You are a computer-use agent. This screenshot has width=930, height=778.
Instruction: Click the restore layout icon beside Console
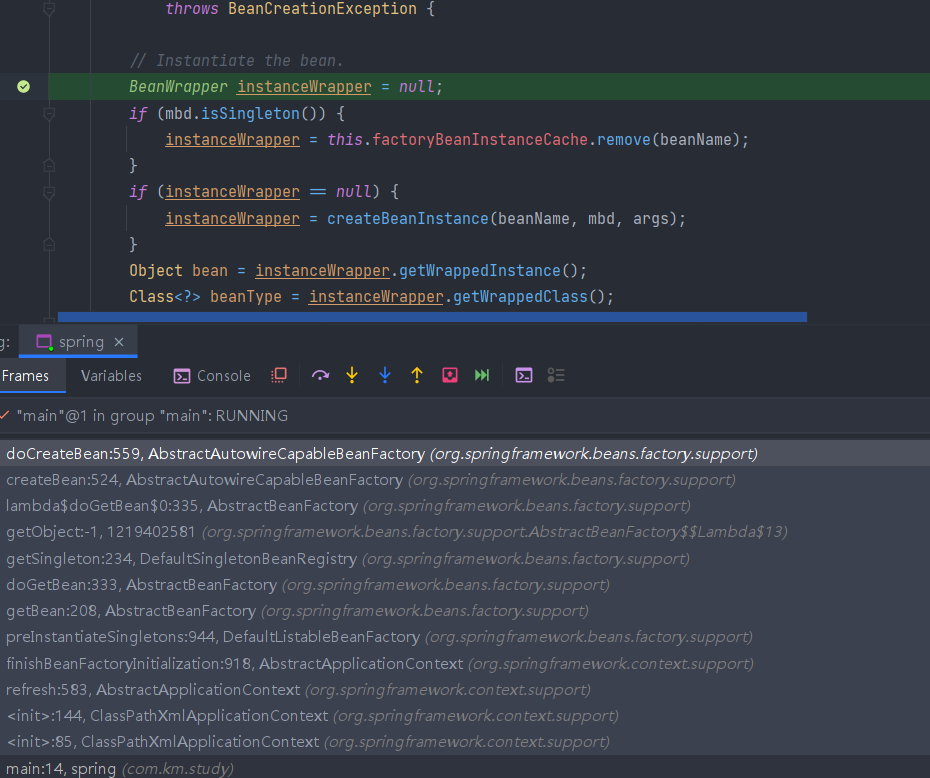pyautogui.click(x=279, y=375)
